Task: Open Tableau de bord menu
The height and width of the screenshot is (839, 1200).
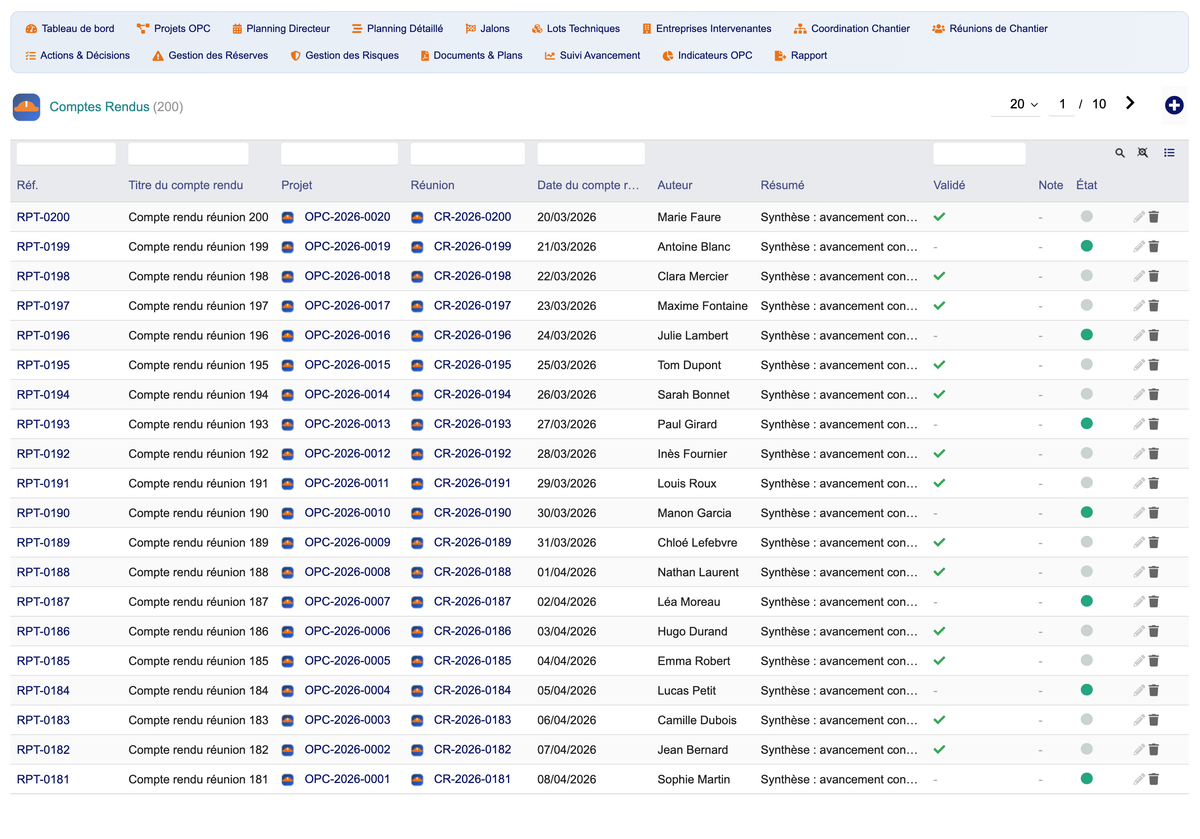Action: coord(70,29)
